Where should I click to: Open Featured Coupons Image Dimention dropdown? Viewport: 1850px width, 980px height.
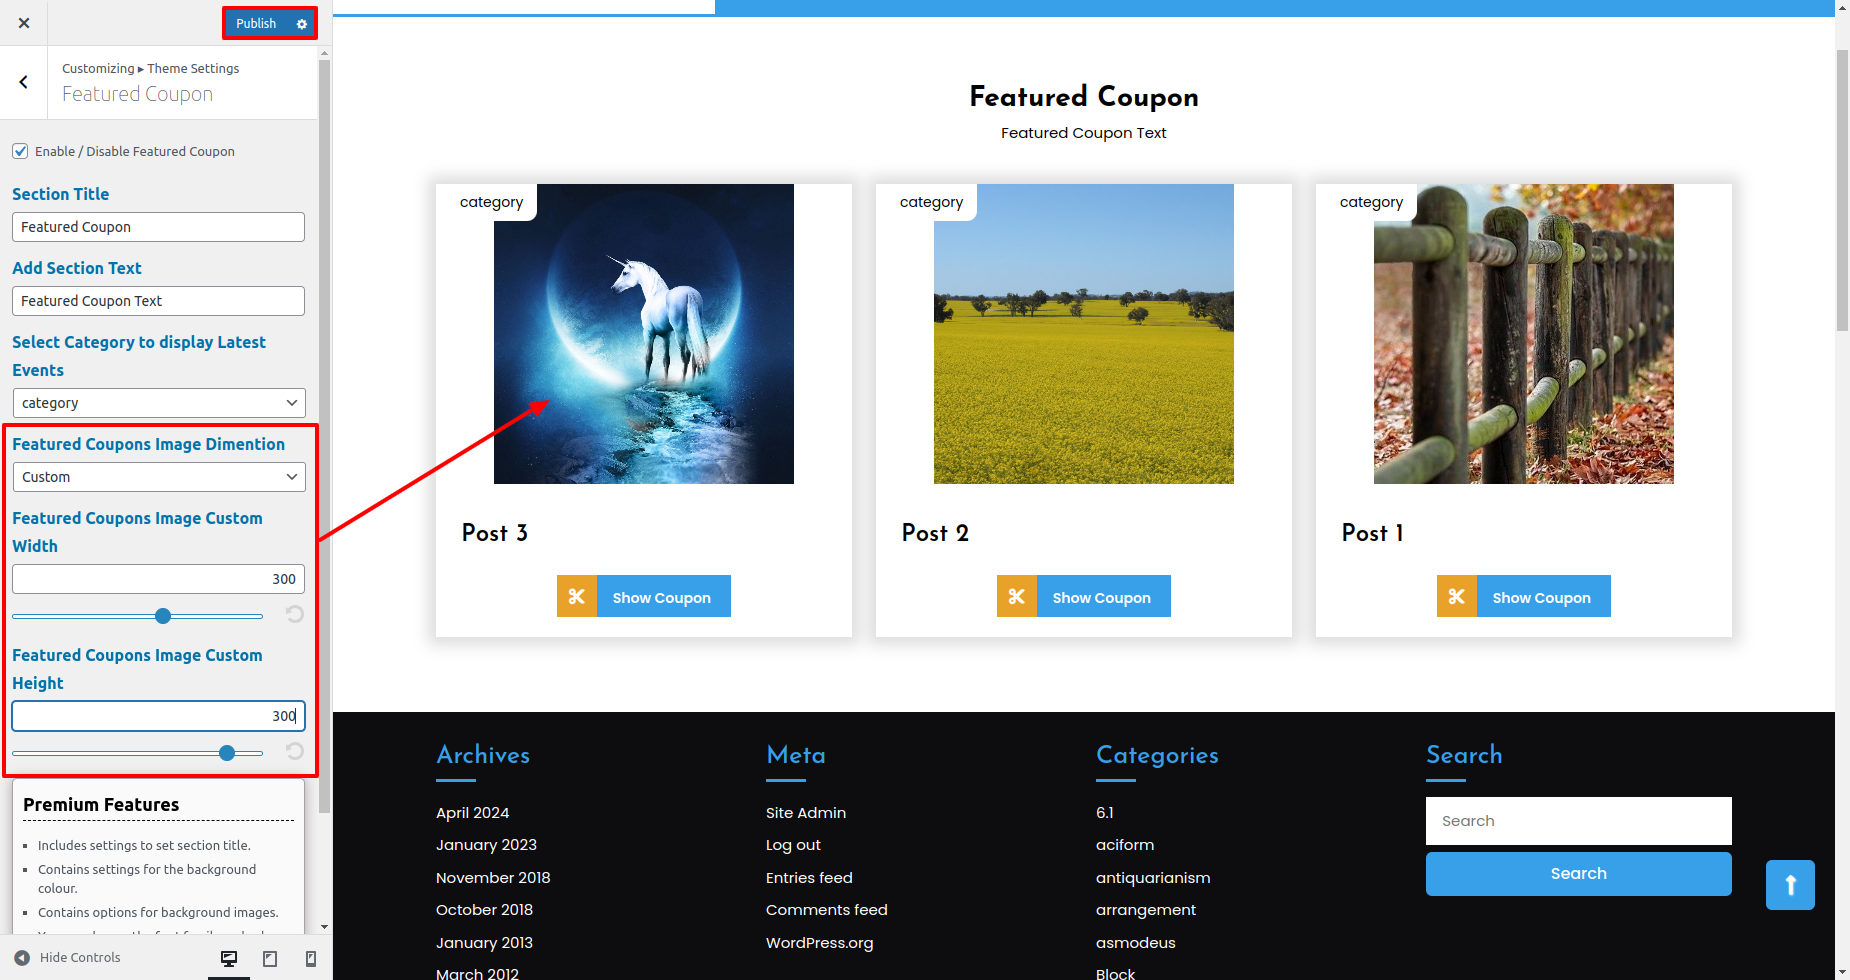[x=159, y=477]
